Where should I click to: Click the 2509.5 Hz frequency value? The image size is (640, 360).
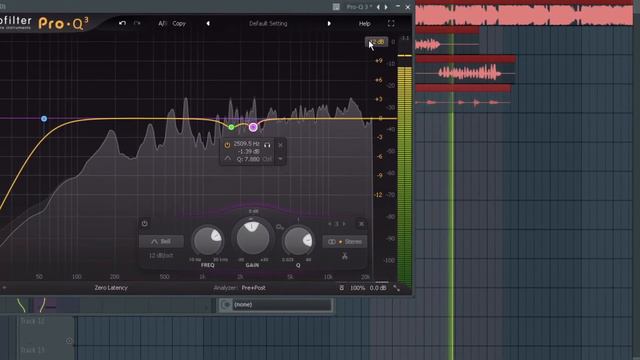click(247, 144)
